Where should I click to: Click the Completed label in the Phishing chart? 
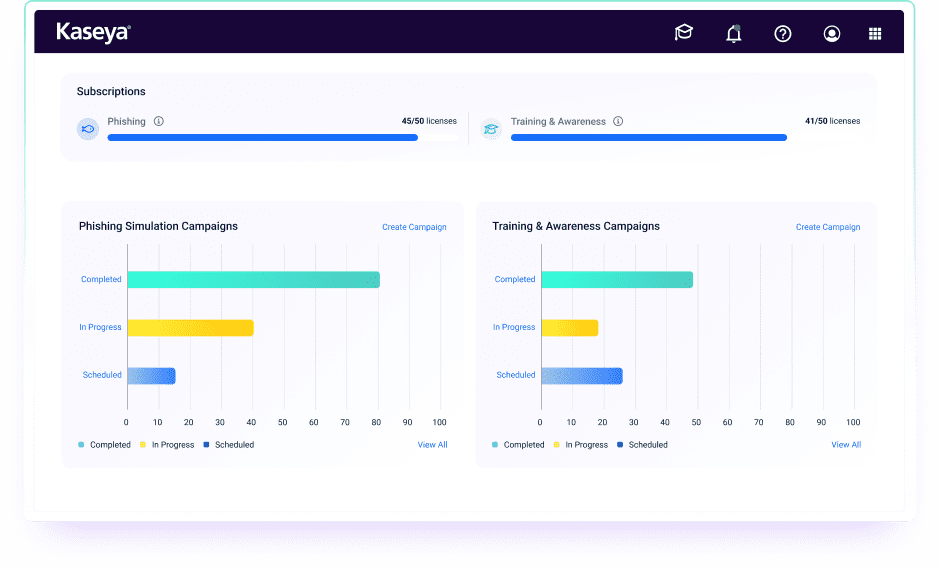pyautogui.click(x=101, y=279)
